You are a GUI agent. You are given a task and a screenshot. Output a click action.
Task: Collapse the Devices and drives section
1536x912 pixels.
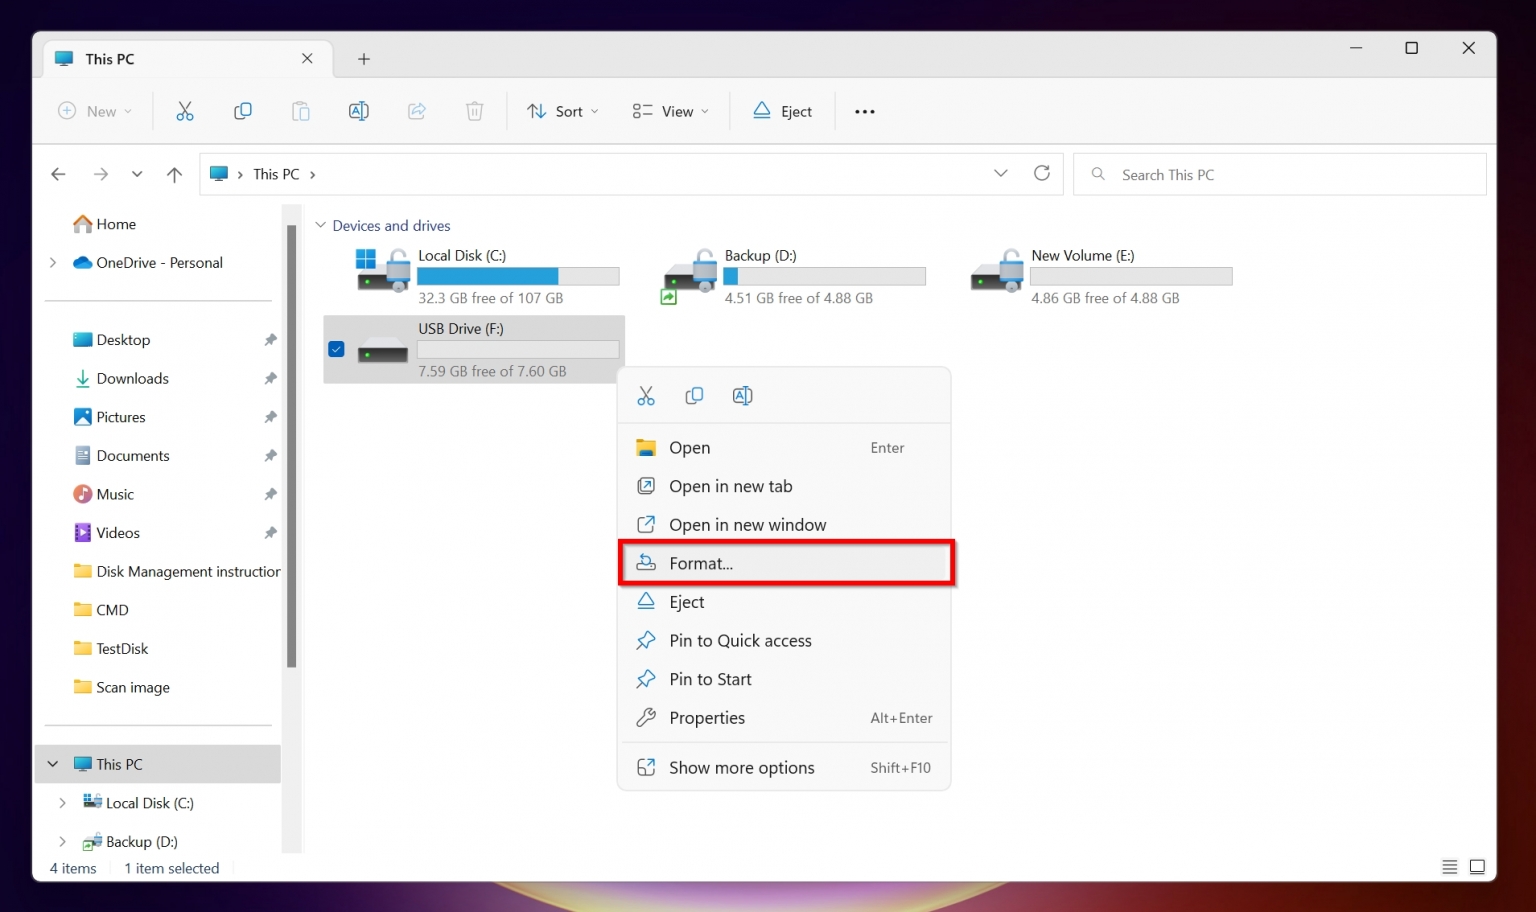320,225
